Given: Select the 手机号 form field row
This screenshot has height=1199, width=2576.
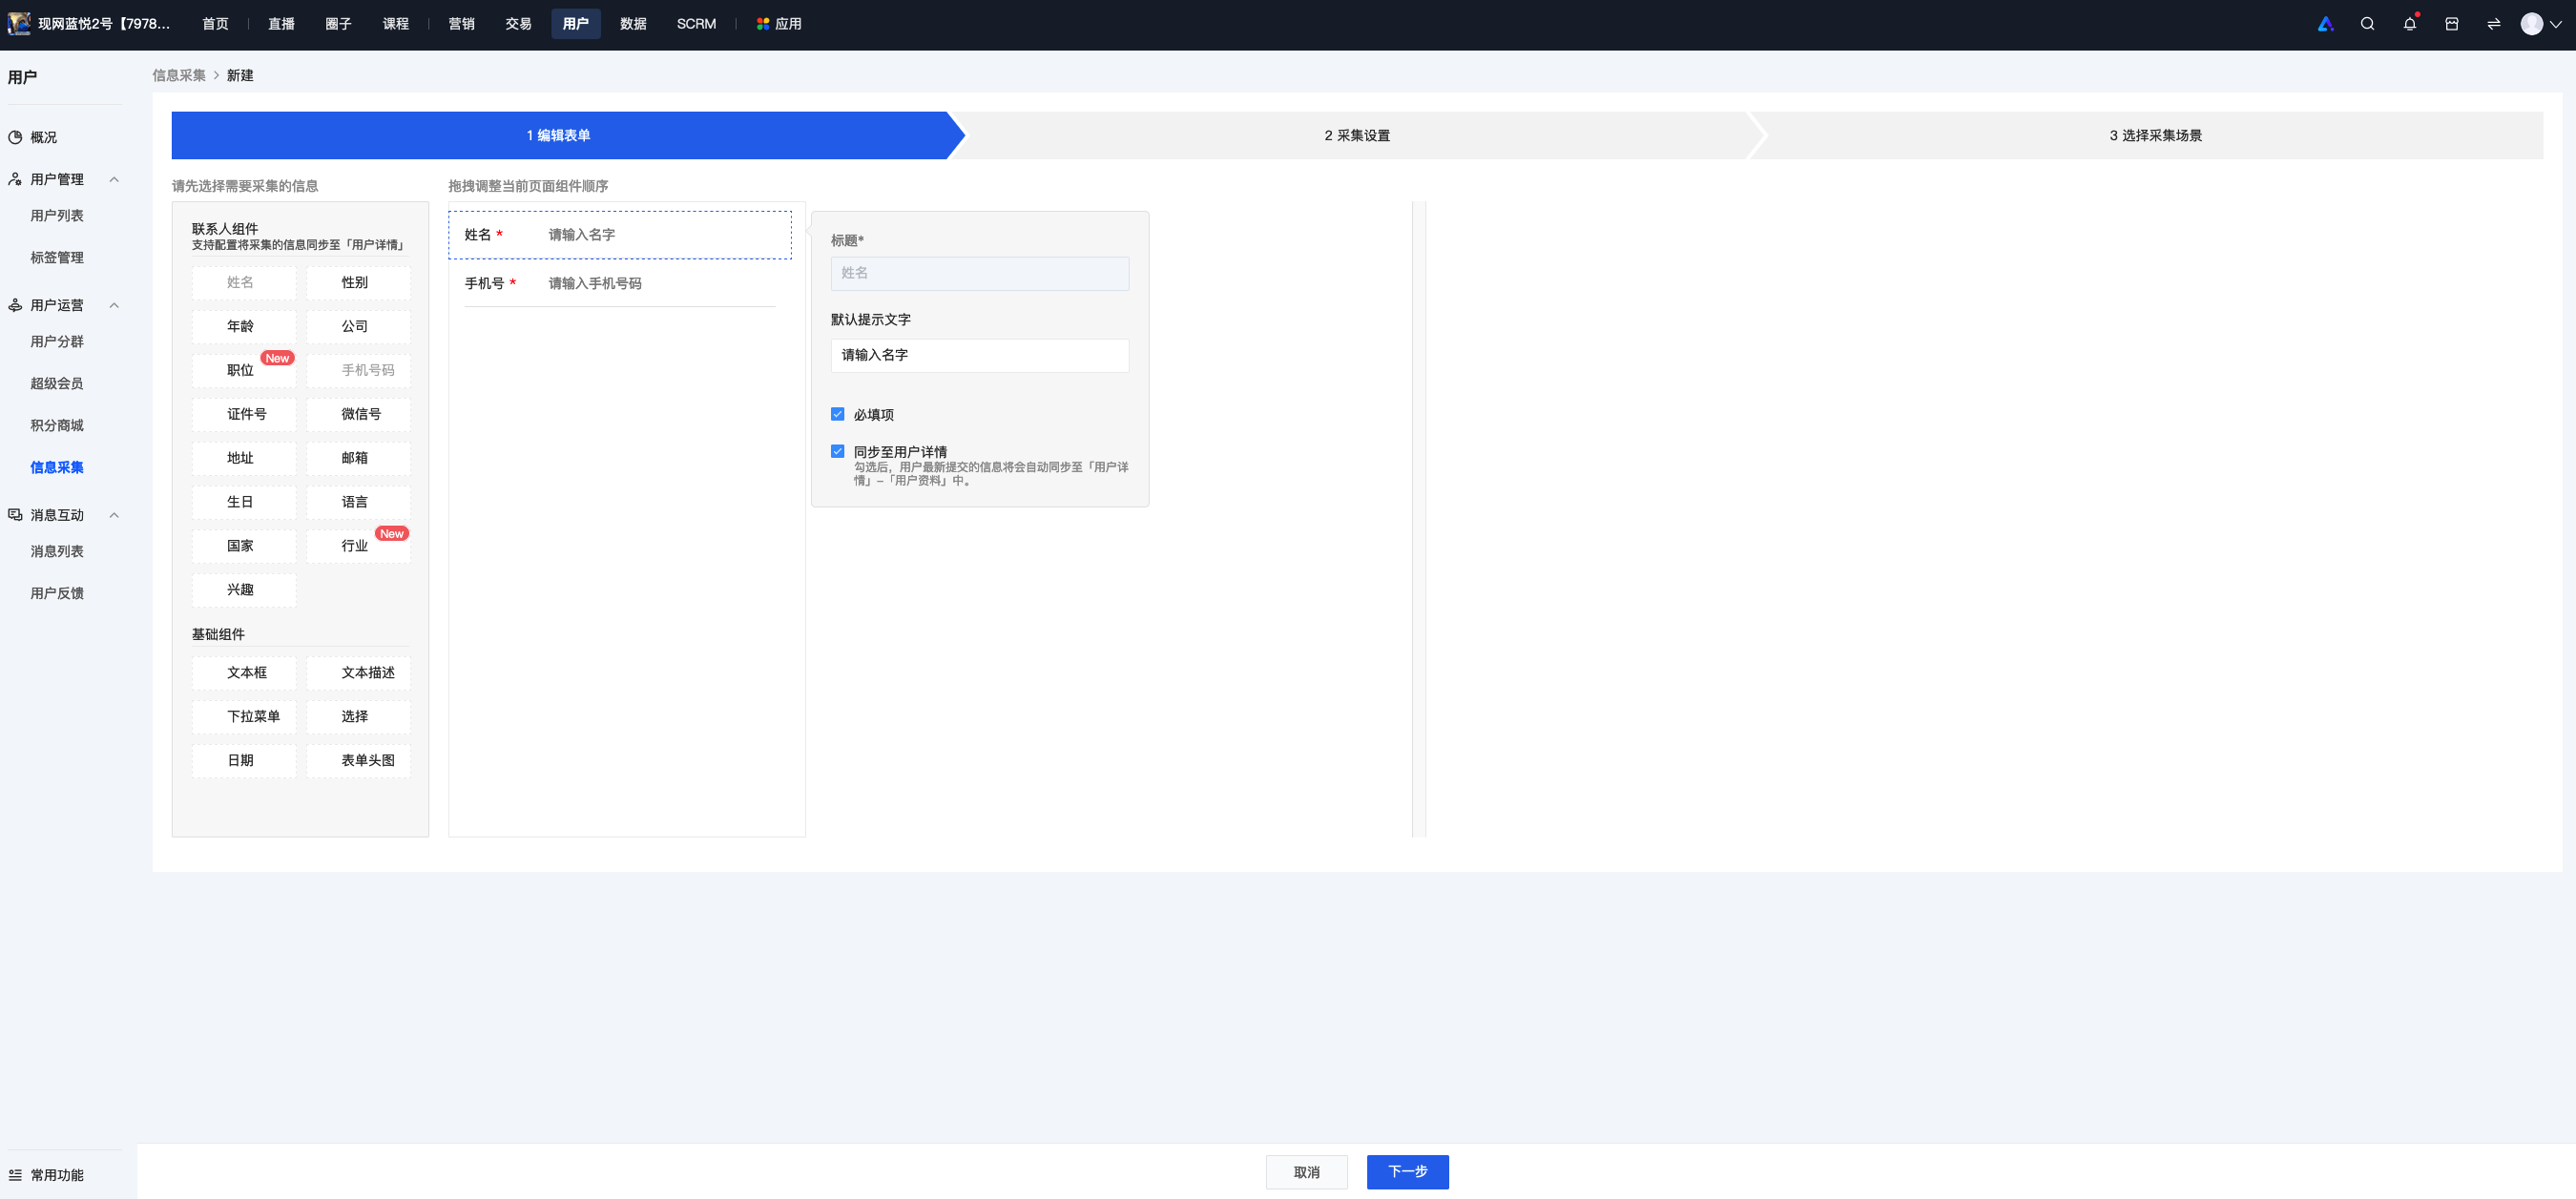Looking at the screenshot, I should 620,284.
